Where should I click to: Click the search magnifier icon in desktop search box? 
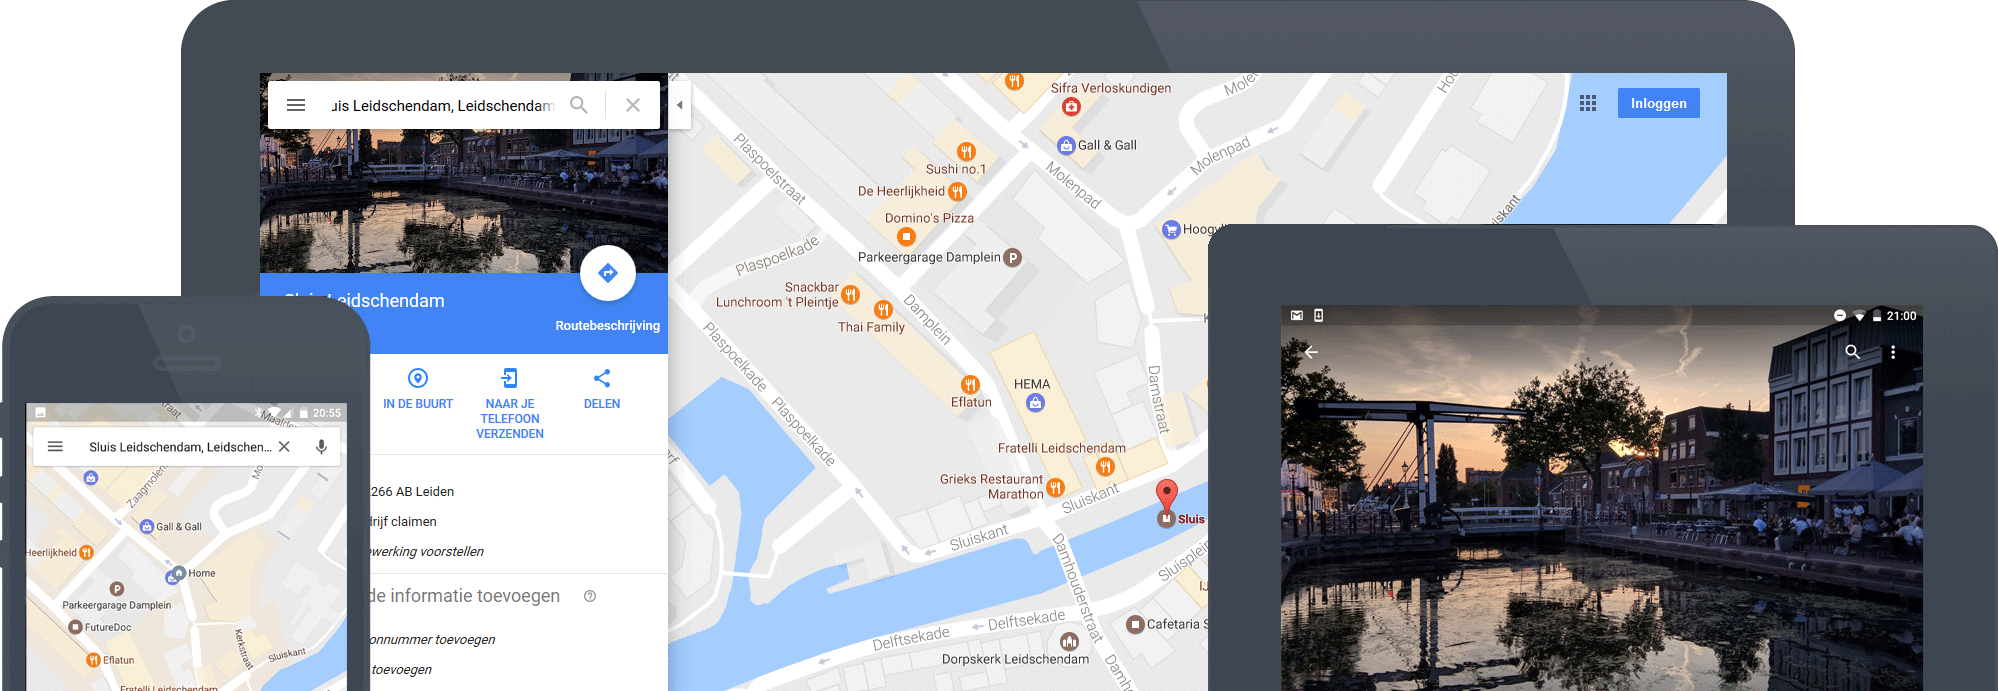(x=579, y=105)
